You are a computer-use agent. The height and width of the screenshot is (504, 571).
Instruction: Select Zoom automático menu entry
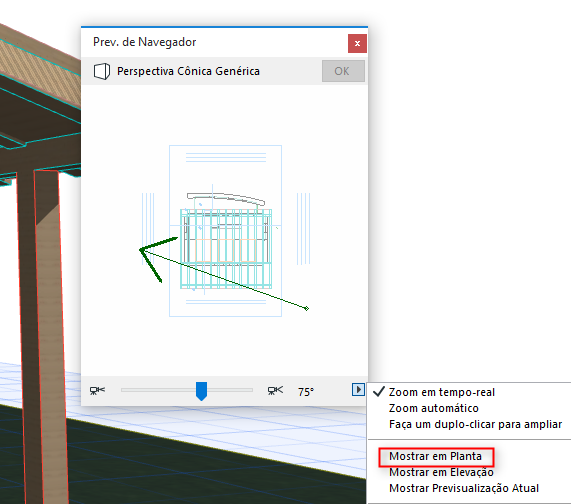tap(433, 408)
